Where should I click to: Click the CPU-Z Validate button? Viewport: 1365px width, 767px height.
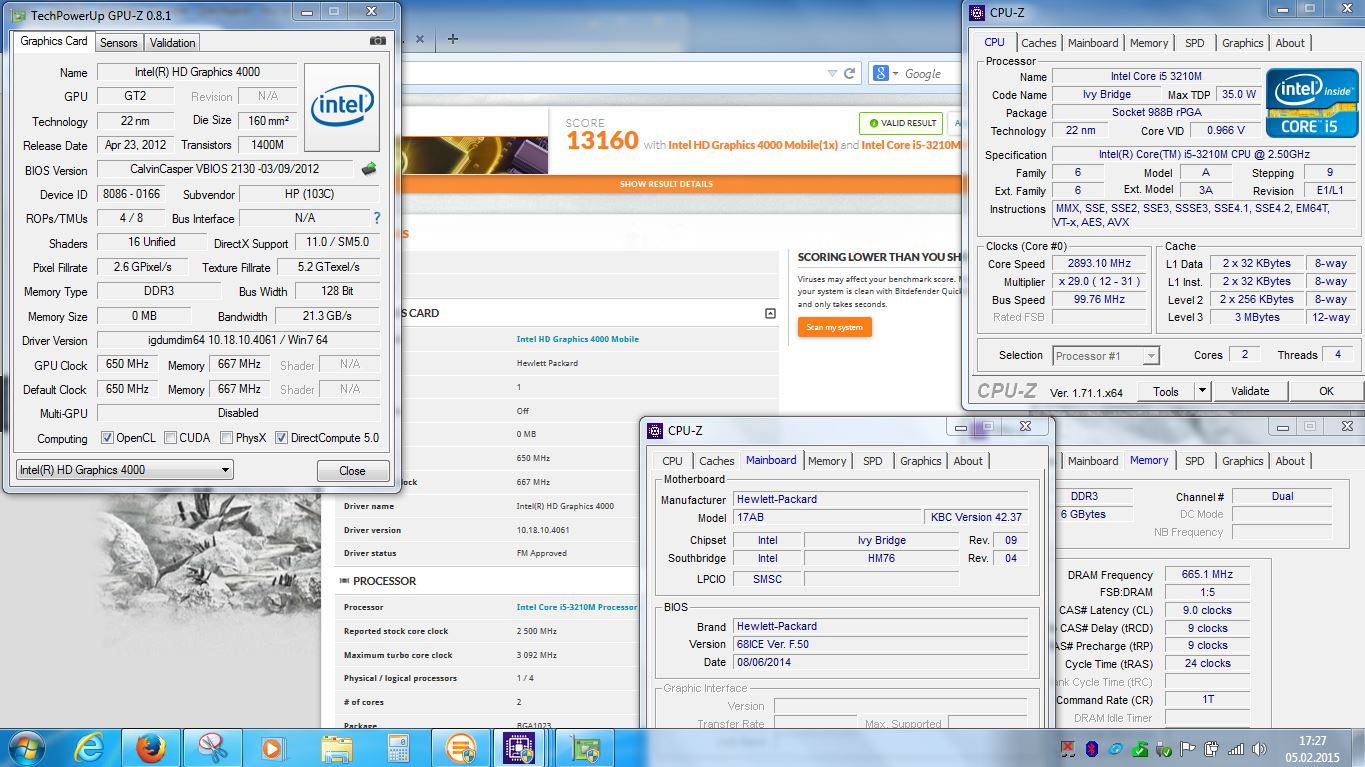coord(1250,391)
